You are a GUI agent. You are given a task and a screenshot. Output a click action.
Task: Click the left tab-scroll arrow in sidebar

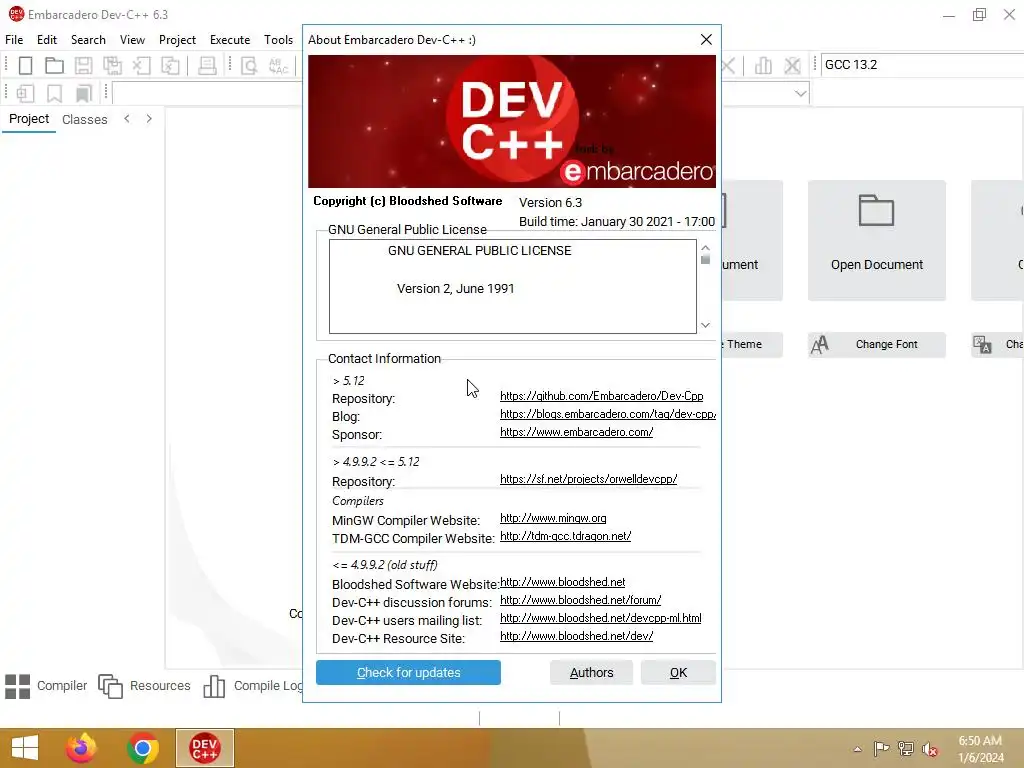click(x=127, y=119)
